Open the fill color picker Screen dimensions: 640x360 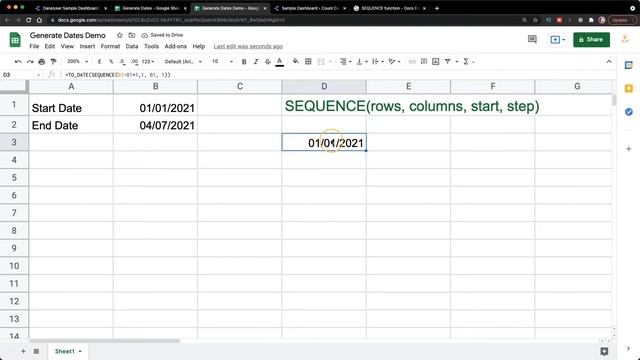[296, 62]
